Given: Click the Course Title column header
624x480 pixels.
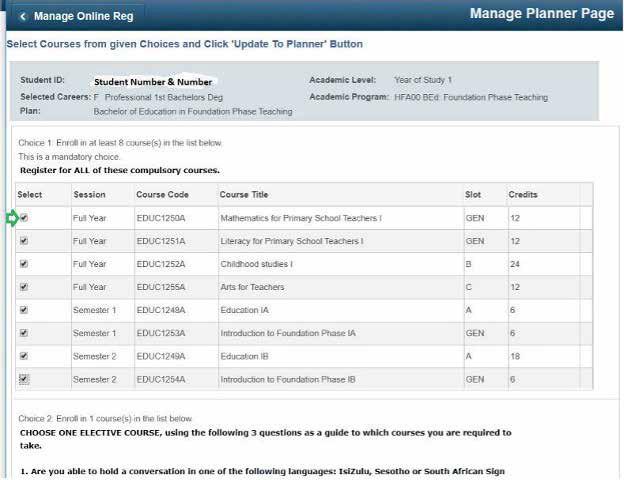Looking at the screenshot, I should [x=244, y=195].
